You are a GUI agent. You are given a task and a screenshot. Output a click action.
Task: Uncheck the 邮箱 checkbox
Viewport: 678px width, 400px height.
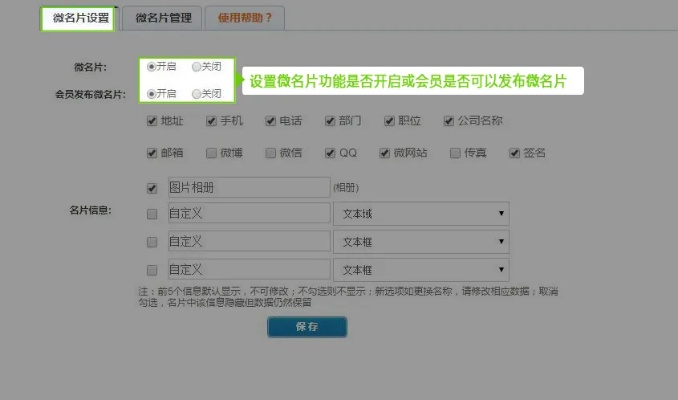tap(152, 153)
